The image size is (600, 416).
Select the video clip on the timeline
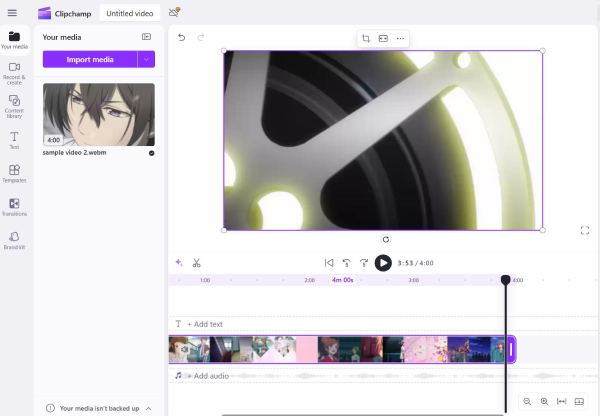point(342,349)
